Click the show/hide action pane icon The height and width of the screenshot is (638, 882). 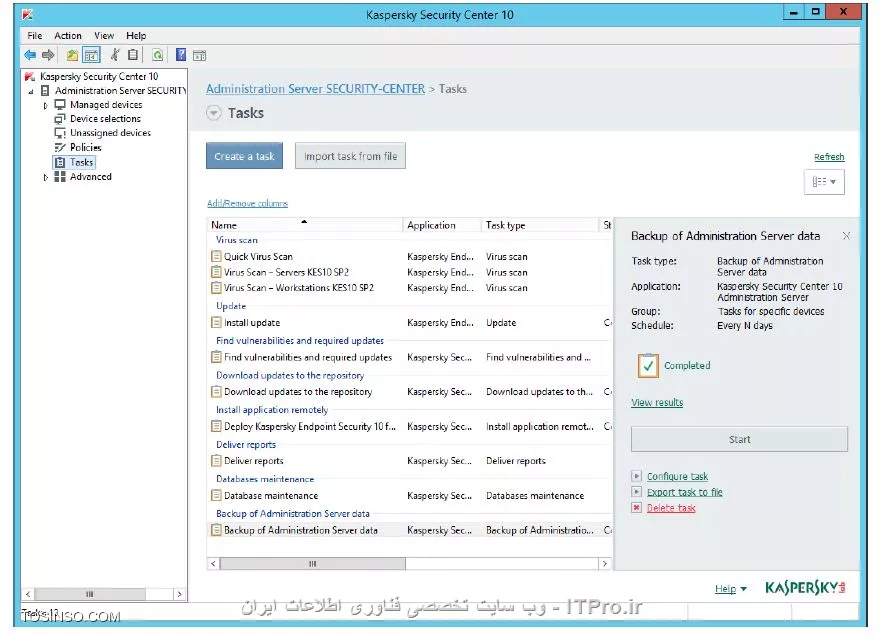[x=199, y=55]
